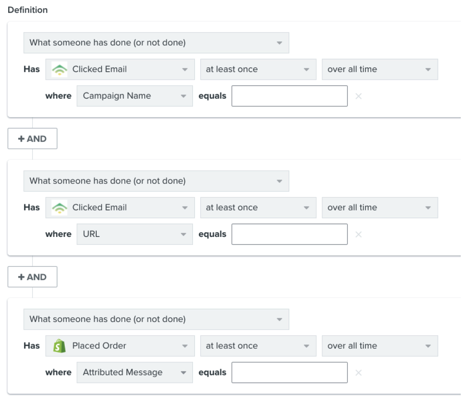Expand the URL property dropdown
The image size is (472, 410).
pos(135,234)
